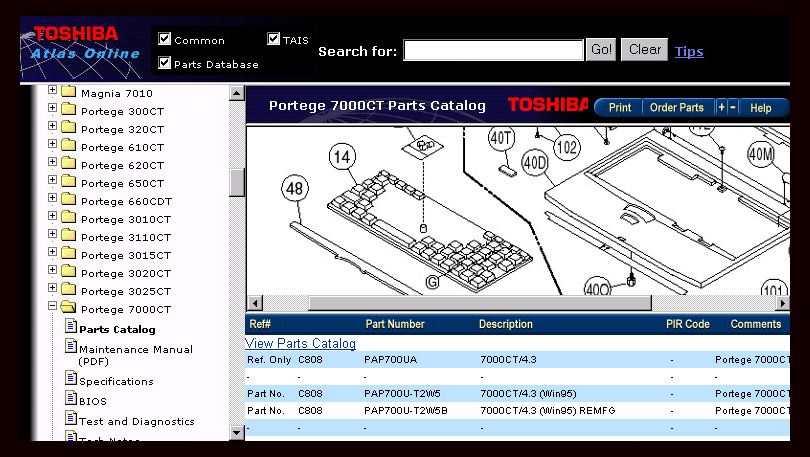Click the Portege 3110CT folder icon
The height and width of the screenshot is (457, 810).
(68, 235)
